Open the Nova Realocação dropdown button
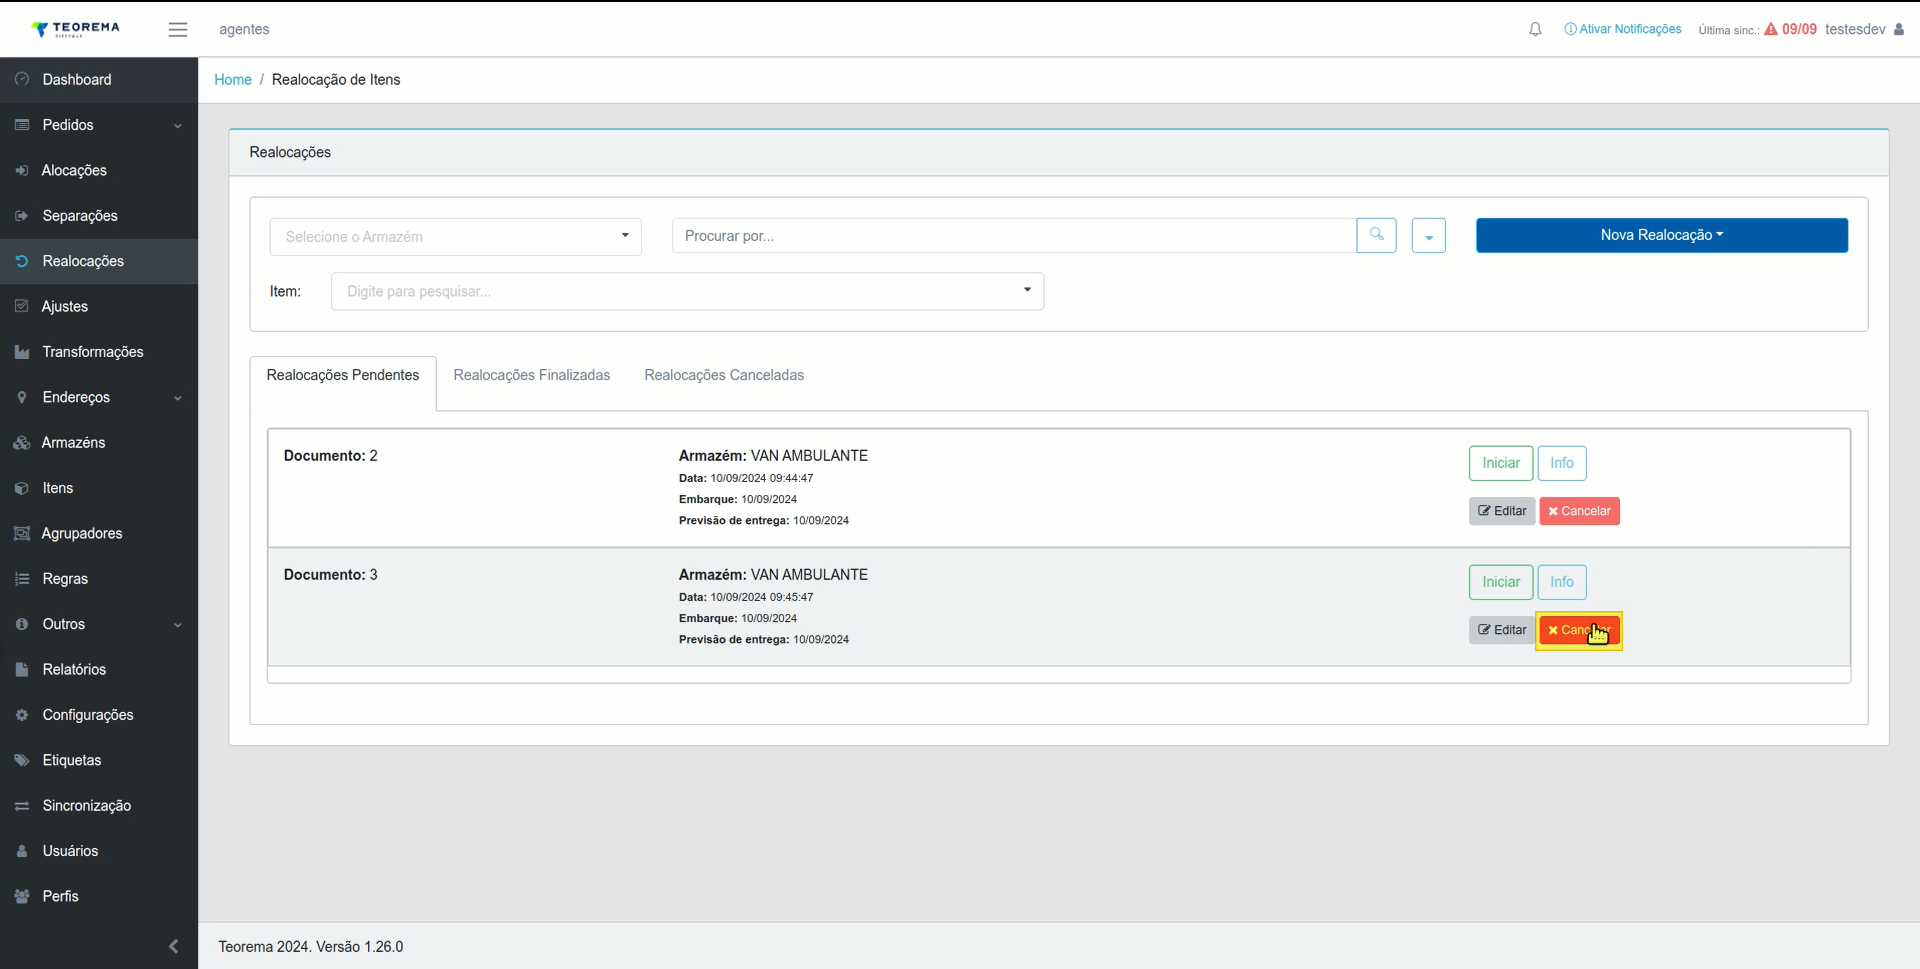The image size is (1920, 969). [1661, 235]
